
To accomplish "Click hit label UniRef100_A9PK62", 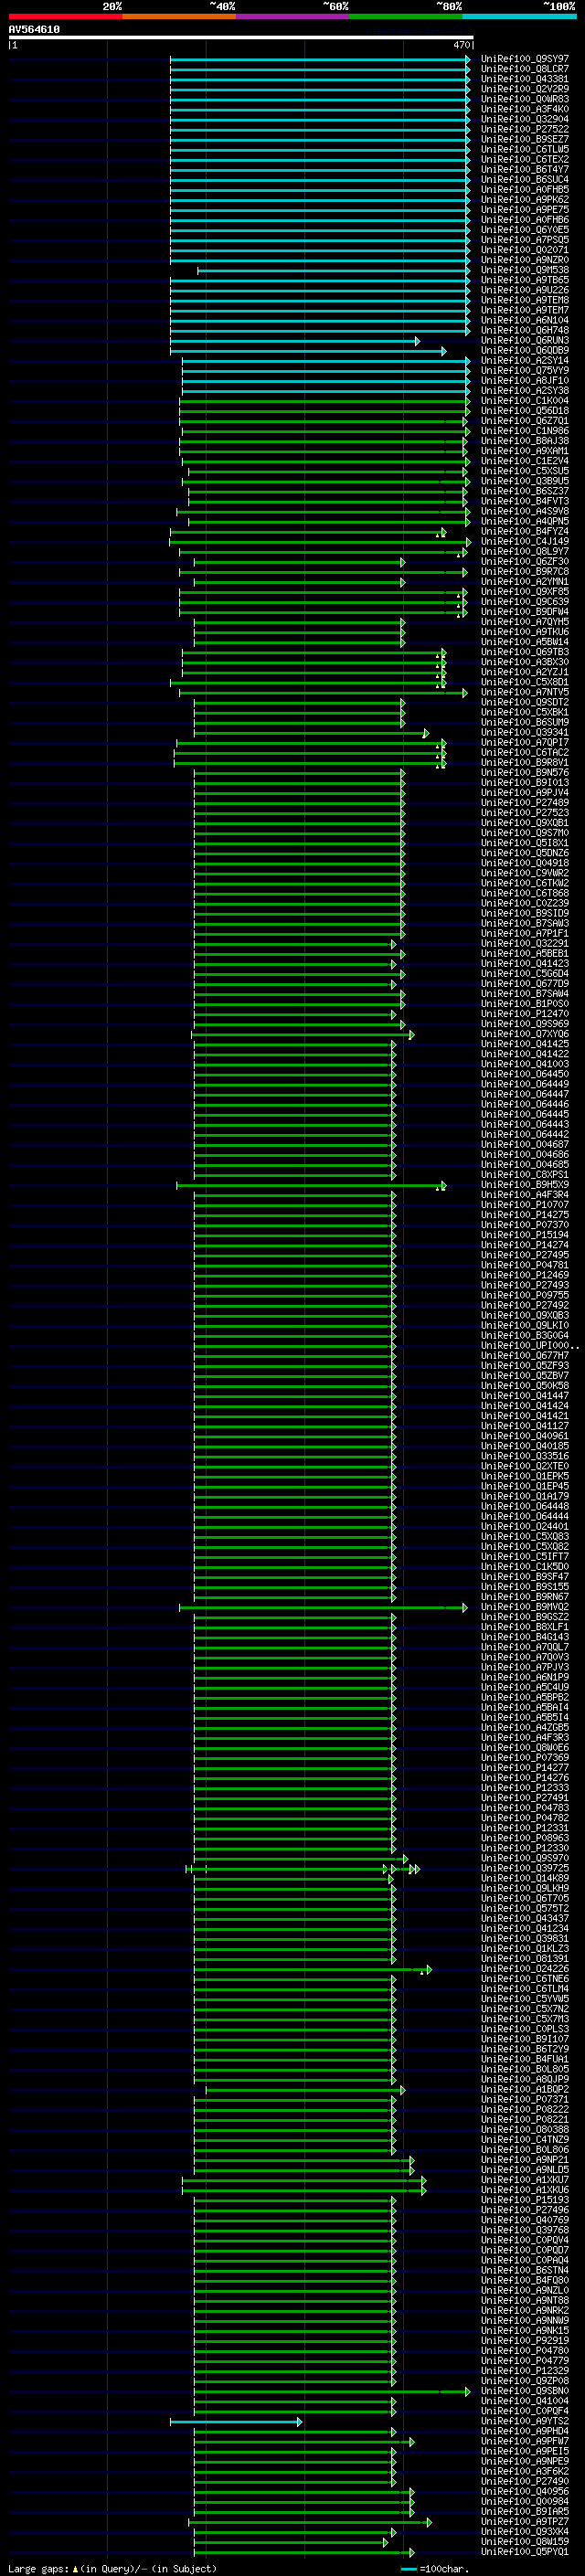I will (525, 200).
